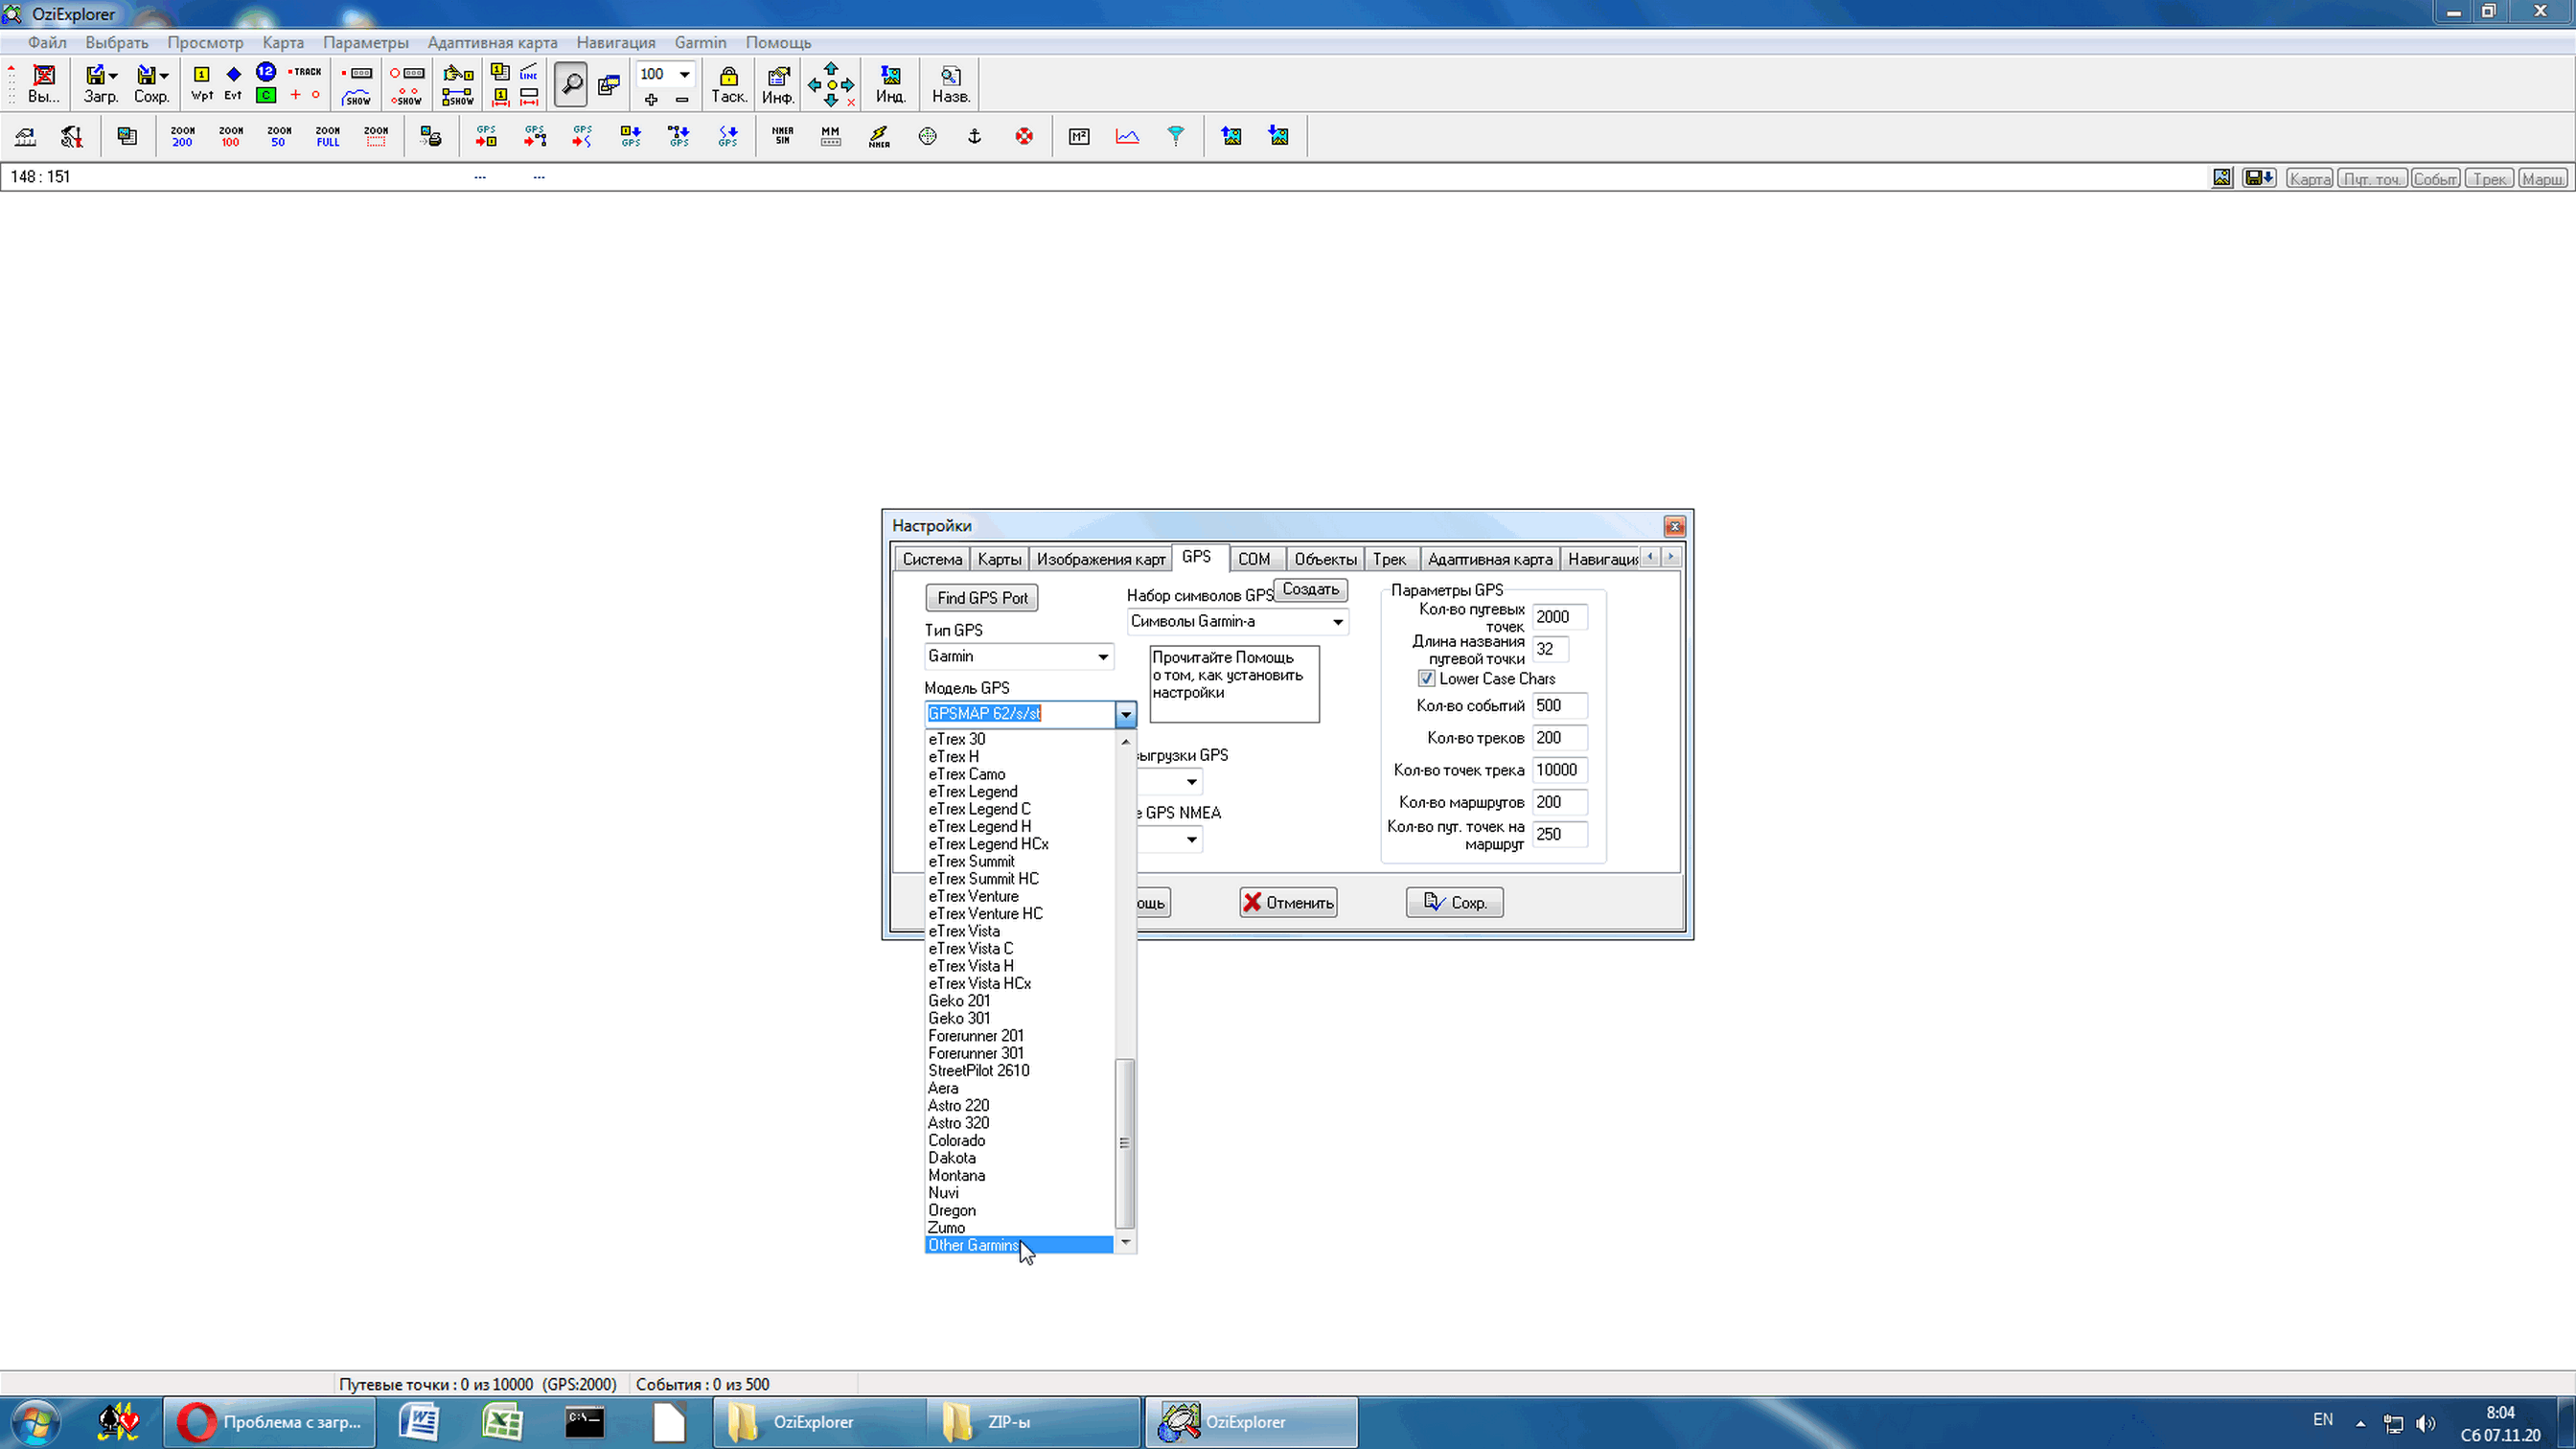2576x1449 pixels.
Task: Click the Кол-во путевых точек 2000 field
Action: (x=1559, y=617)
